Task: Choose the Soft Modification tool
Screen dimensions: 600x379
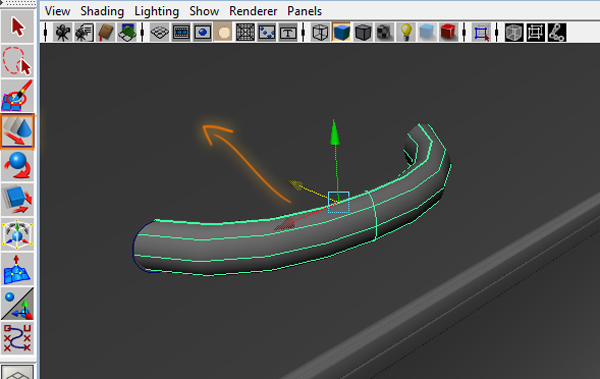Action: click(18, 269)
